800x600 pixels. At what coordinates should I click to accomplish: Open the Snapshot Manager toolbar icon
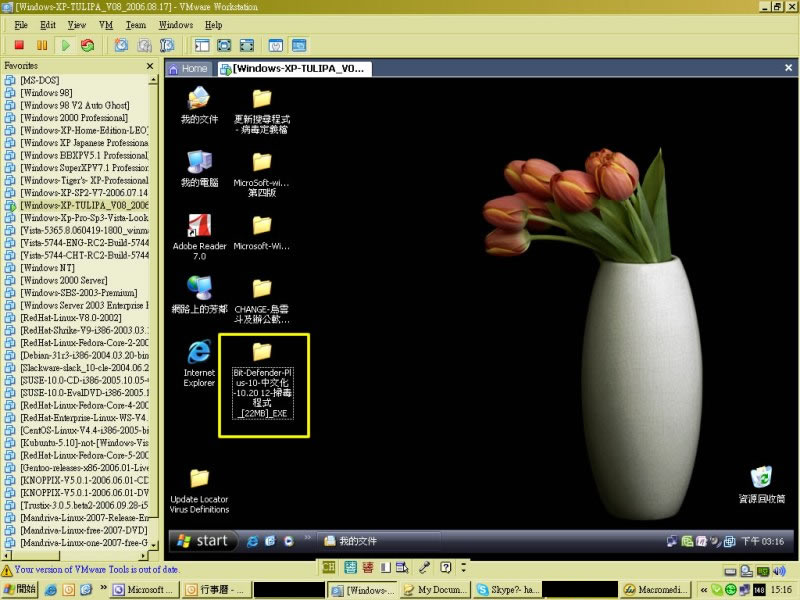coord(167,45)
